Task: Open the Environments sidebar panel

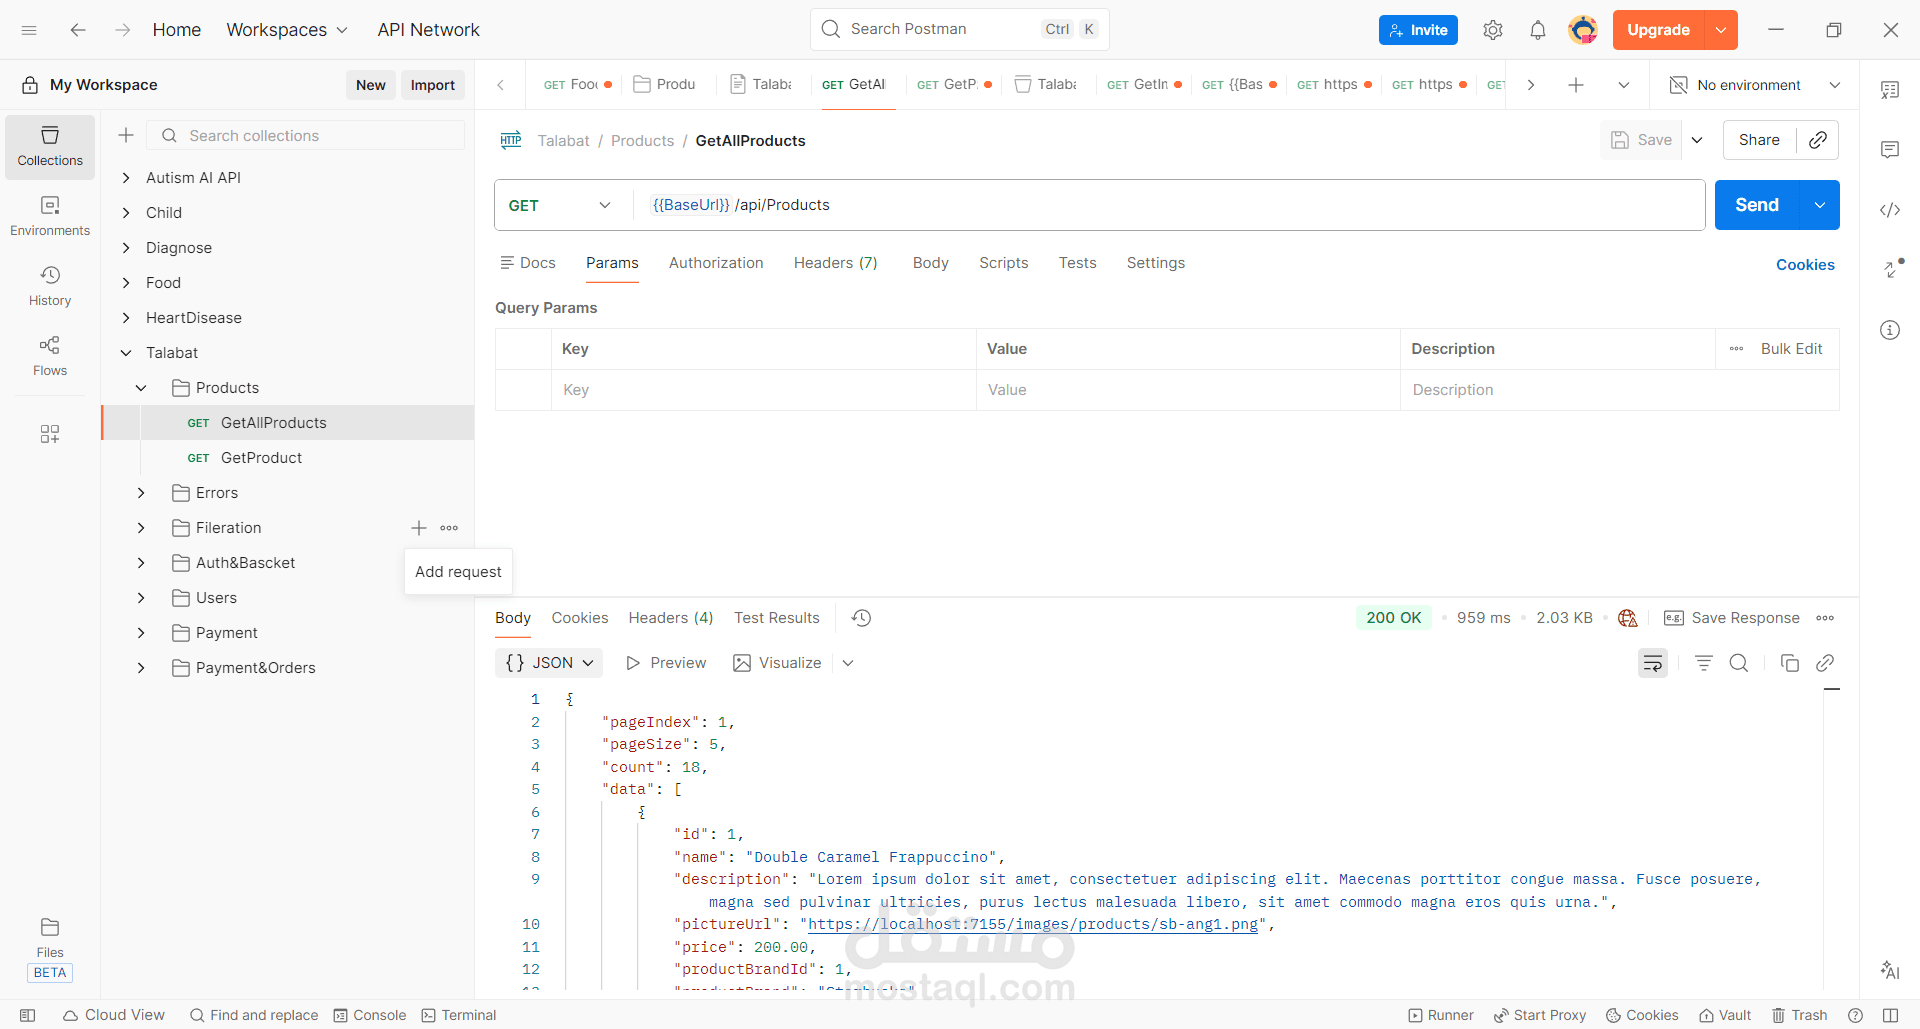Action: (x=50, y=216)
